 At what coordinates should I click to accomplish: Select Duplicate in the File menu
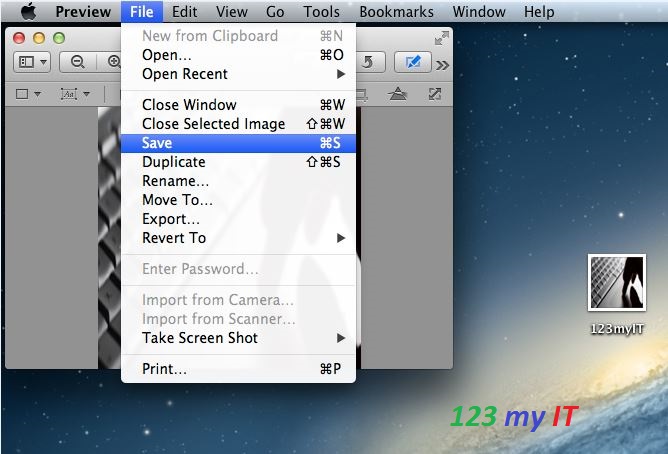(174, 162)
